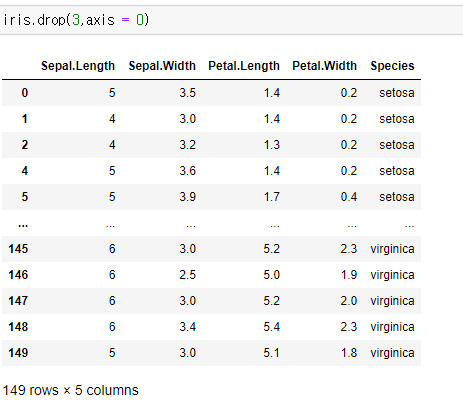The height and width of the screenshot is (402, 463).
Task: Click Petal.Length value 5.0 in row 146
Action: click(271, 275)
